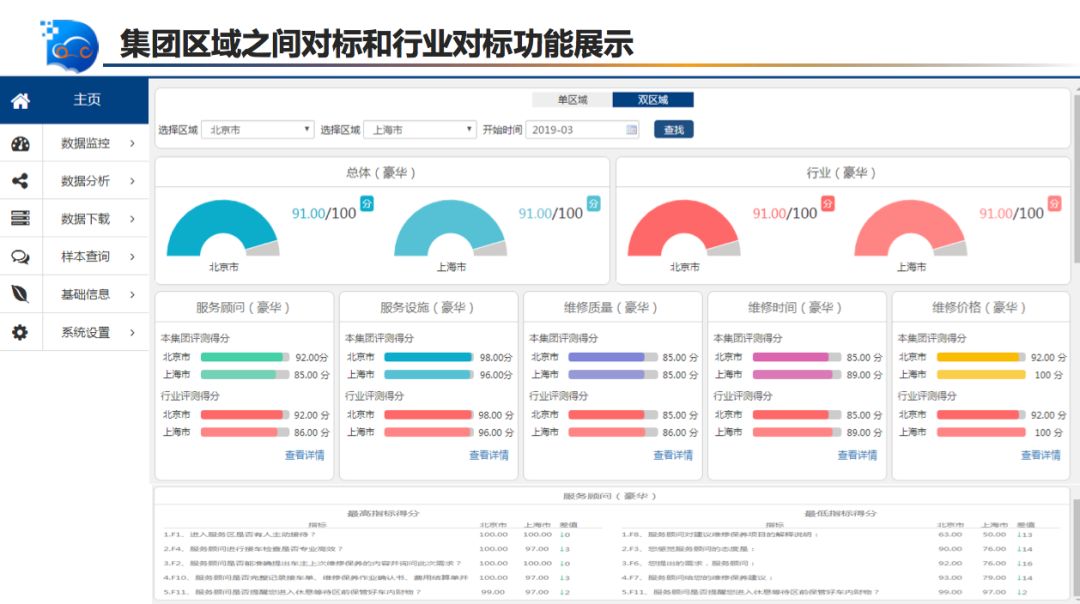Click the 数据监控 dashboard gauge icon

point(20,143)
